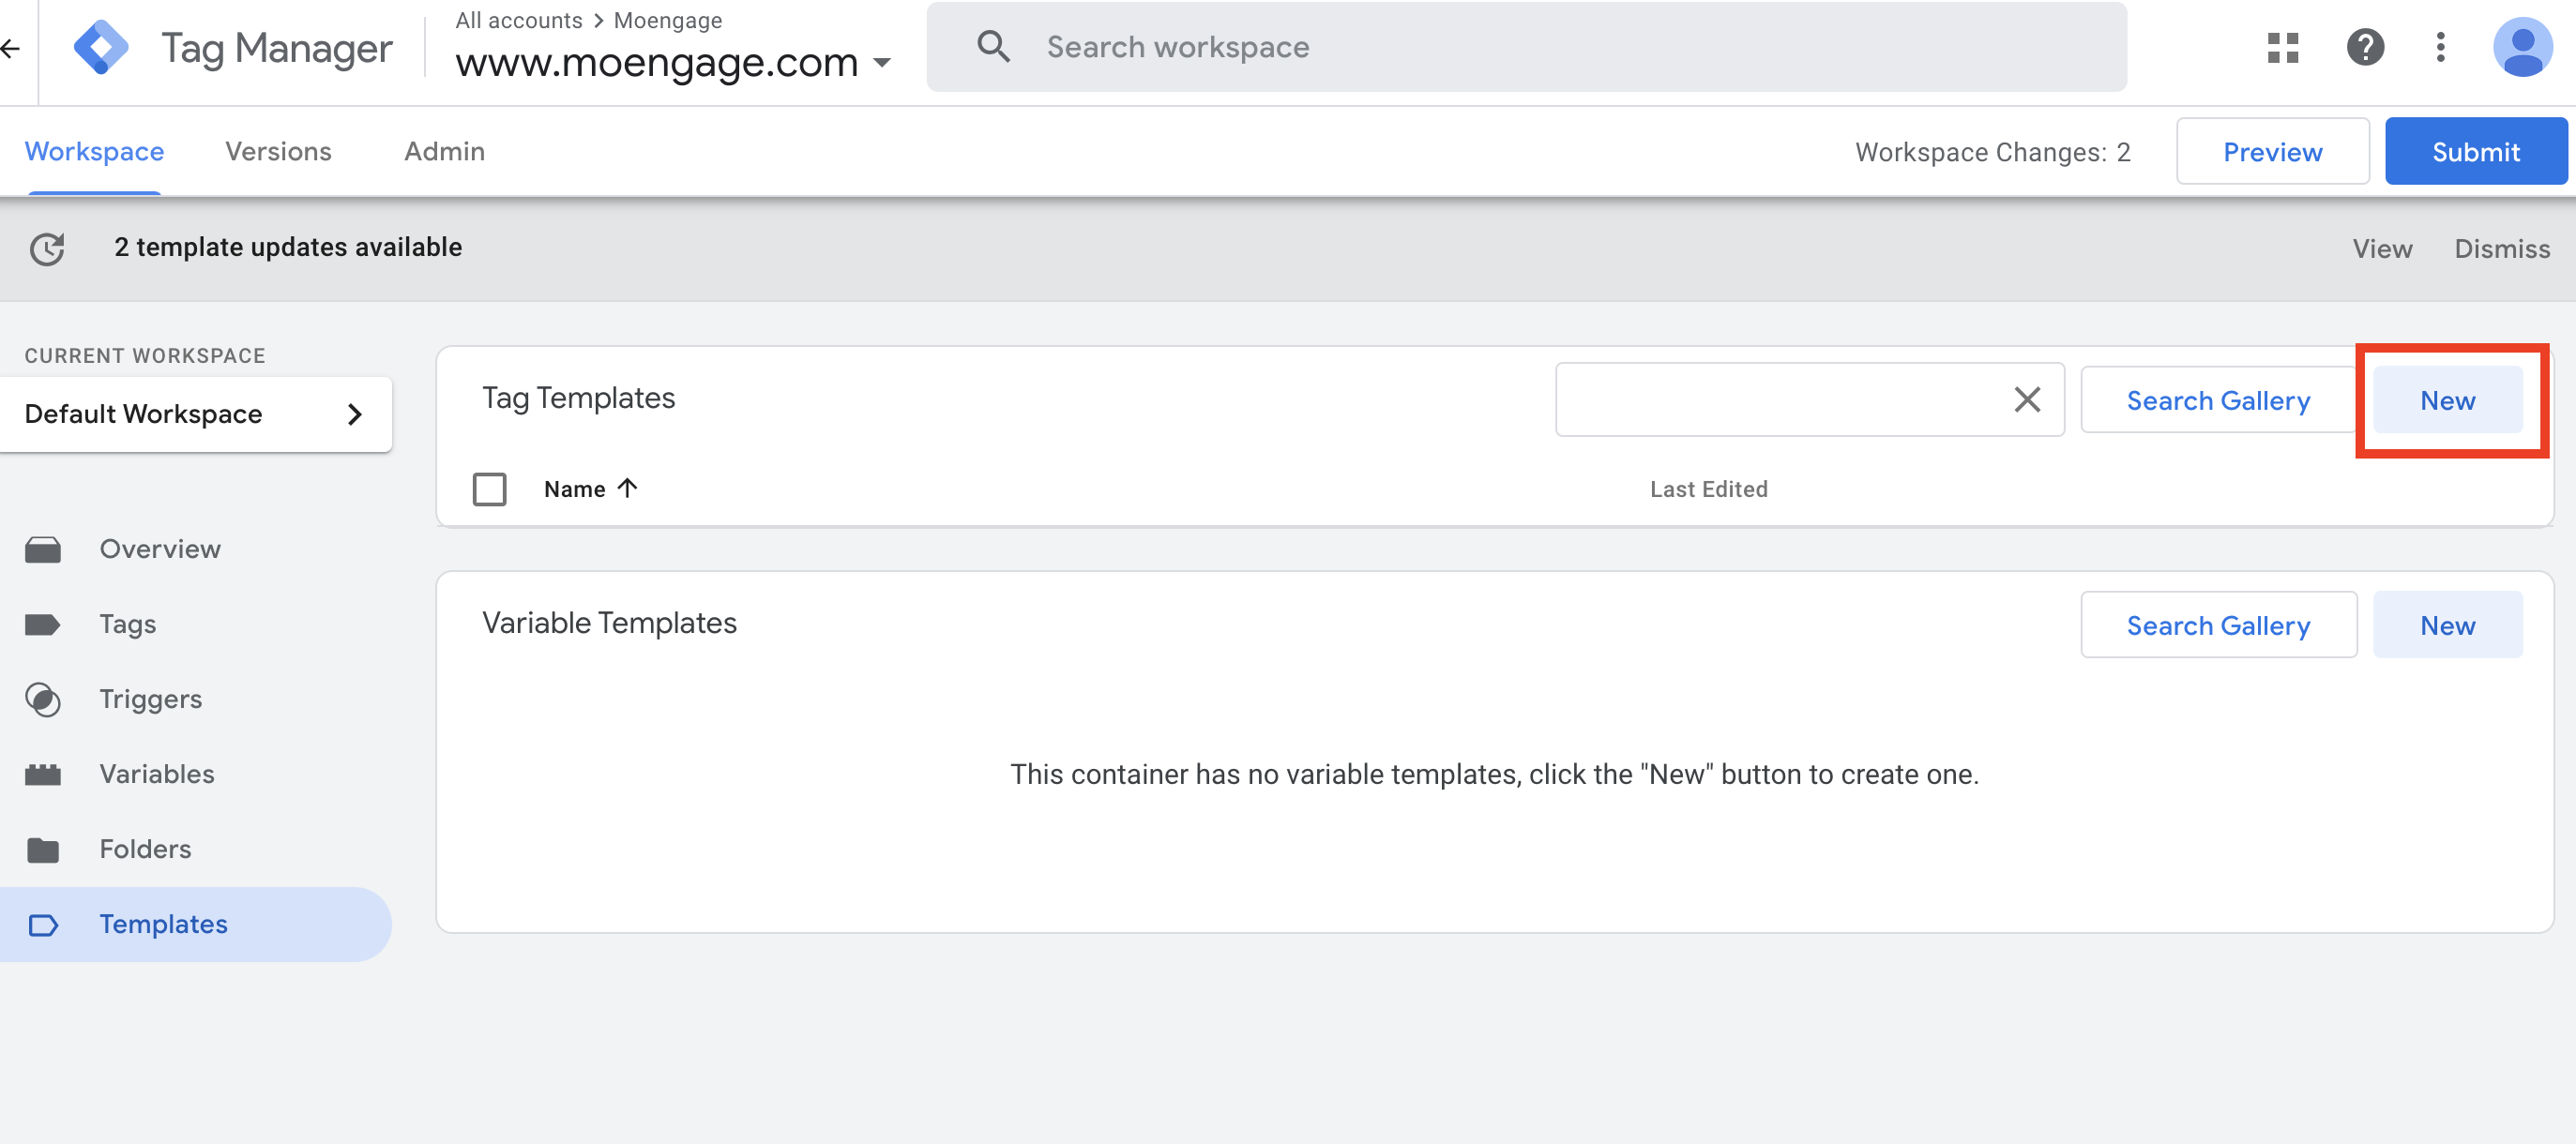Click the CURRENT WORKSPACE label
Viewport: 2576px width, 1144px height.
click(145, 356)
